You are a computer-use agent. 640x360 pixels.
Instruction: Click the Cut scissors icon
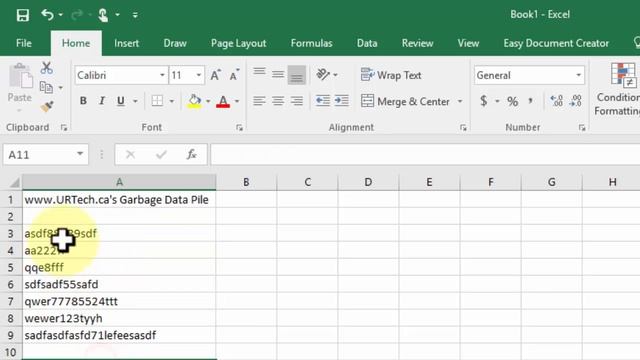[x=47, y=68]
